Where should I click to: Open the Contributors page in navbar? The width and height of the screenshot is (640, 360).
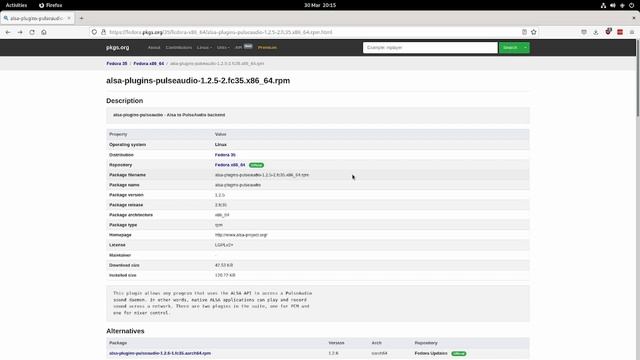(179, 47)
